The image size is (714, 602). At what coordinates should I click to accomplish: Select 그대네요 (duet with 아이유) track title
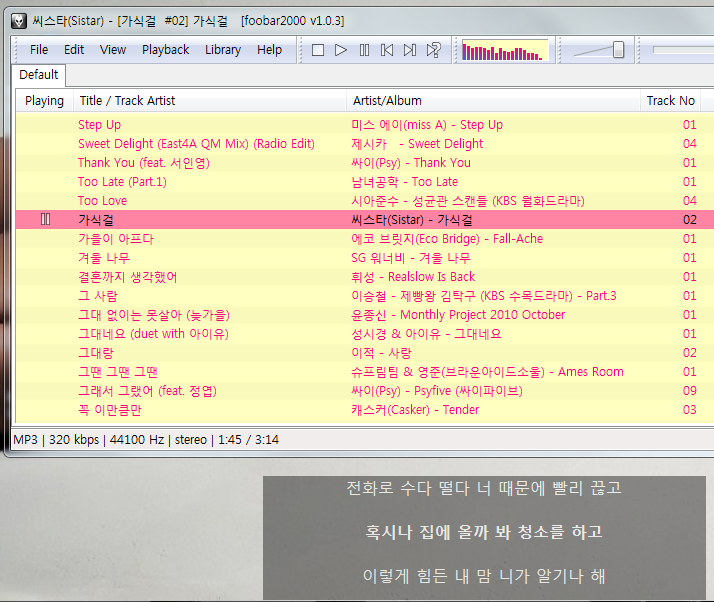pos(153,334)
